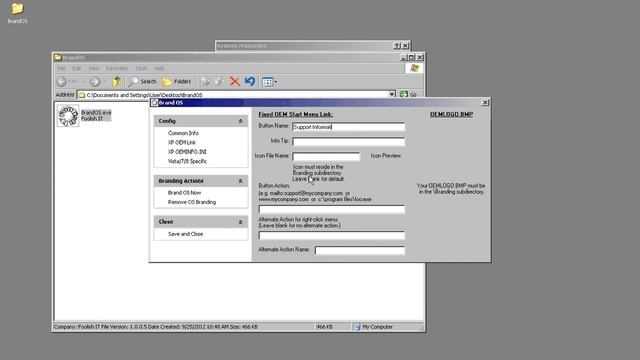Open the Tools menu in Explorer
Image resolution: width=640 pixels, height=360 pixels.
(141, 68)
